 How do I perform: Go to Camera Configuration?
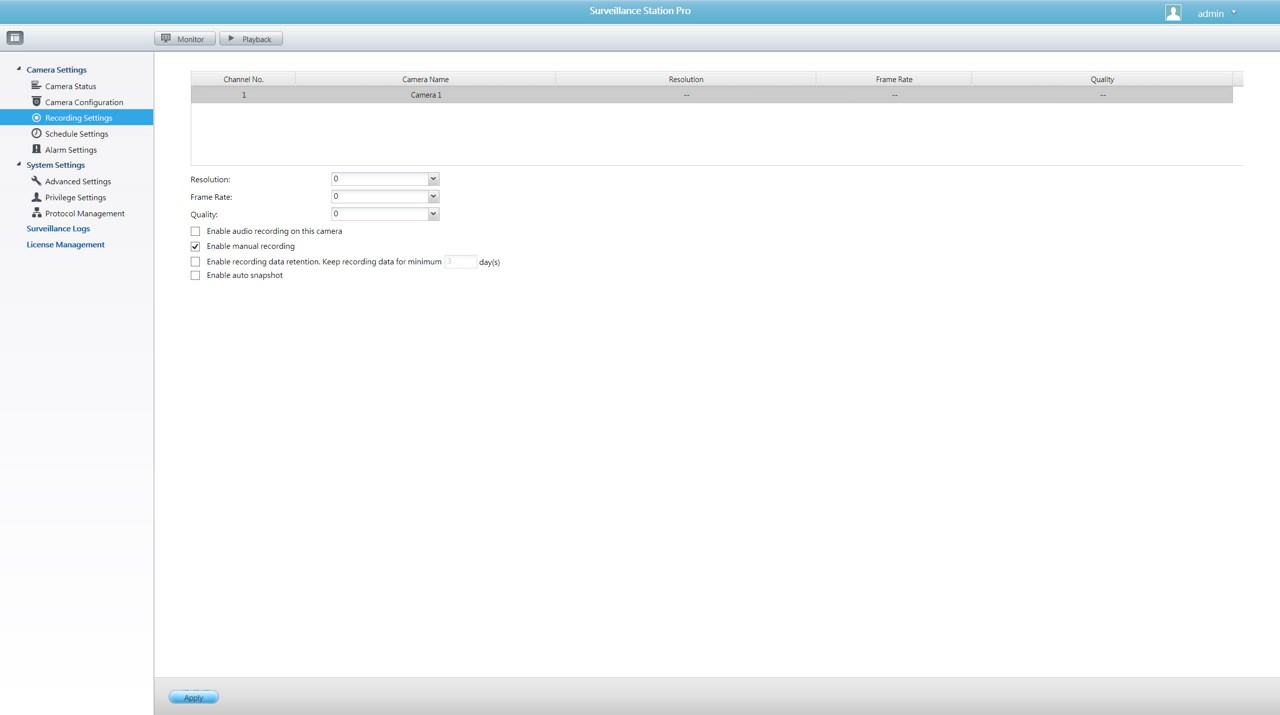pyautogui.click(x=84, y=102)
